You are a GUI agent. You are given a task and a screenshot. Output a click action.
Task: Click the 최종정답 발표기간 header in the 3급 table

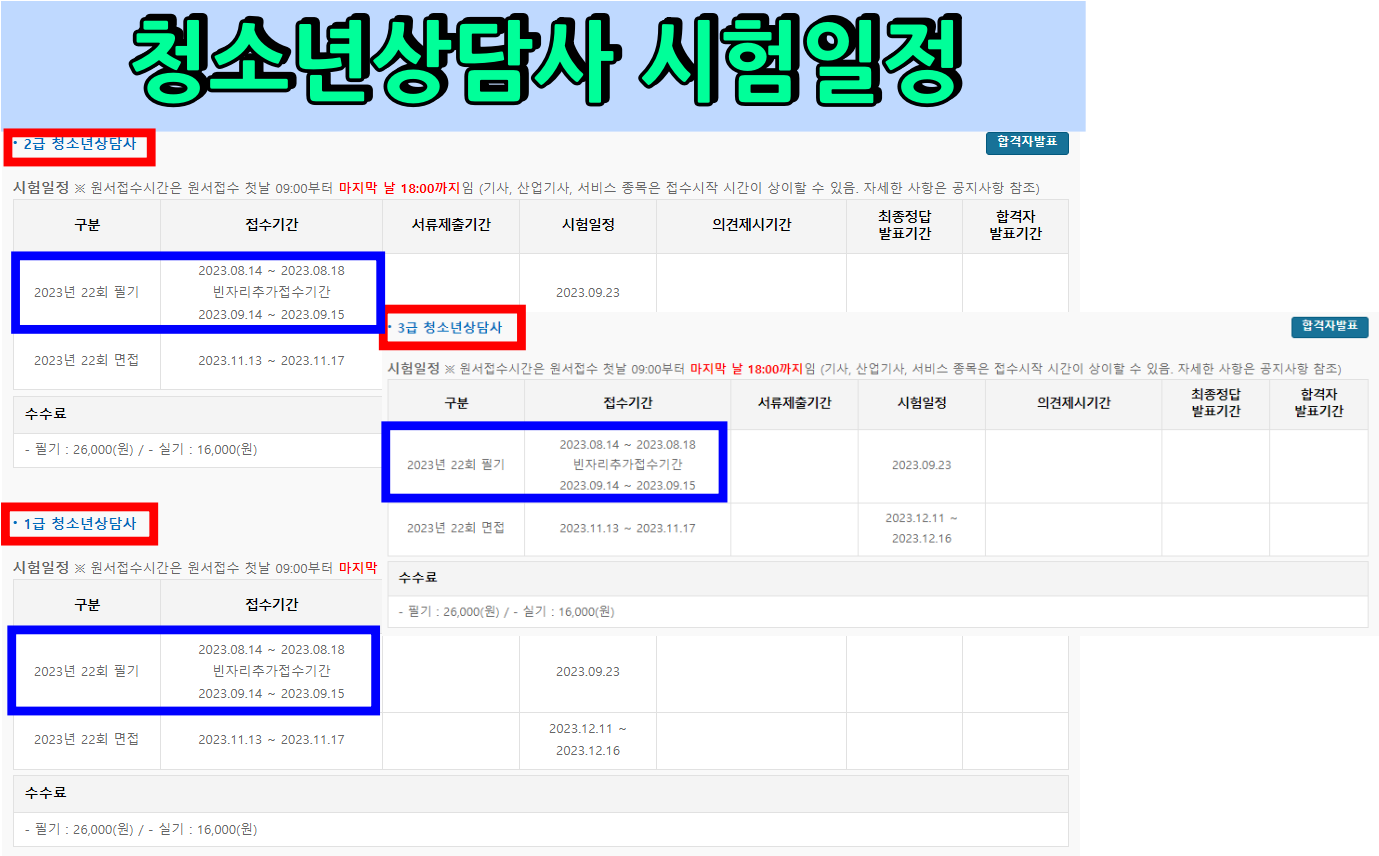coord(1215,403)
